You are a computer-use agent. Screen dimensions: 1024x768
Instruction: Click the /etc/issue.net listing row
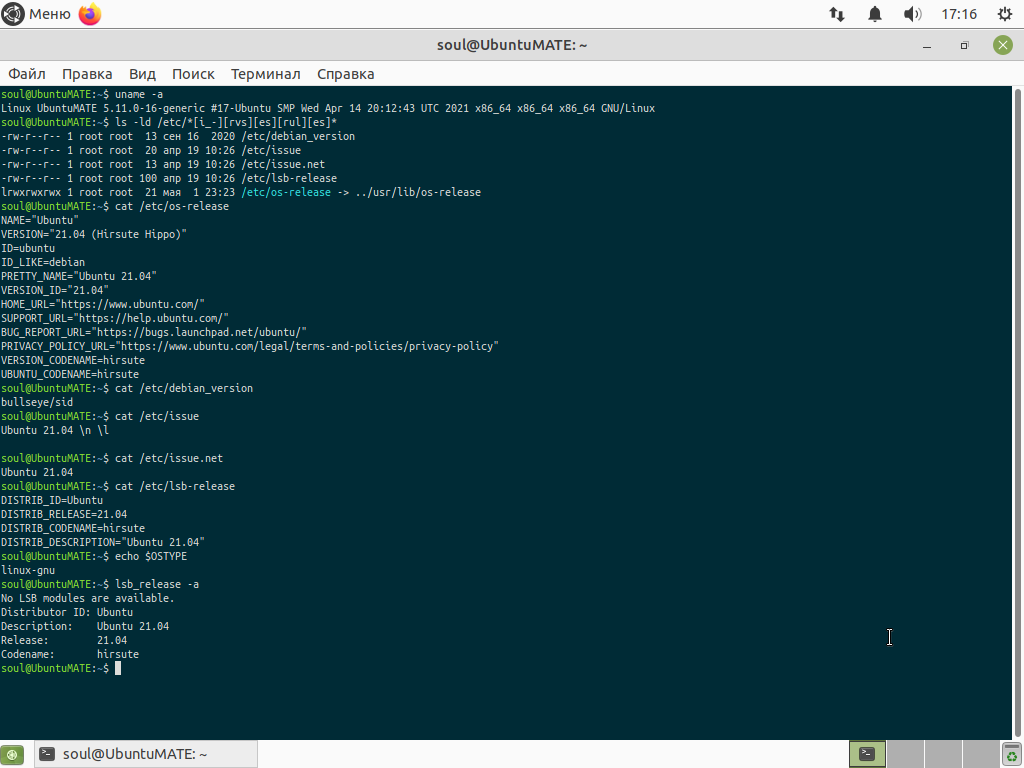click(x=163, y=165)
